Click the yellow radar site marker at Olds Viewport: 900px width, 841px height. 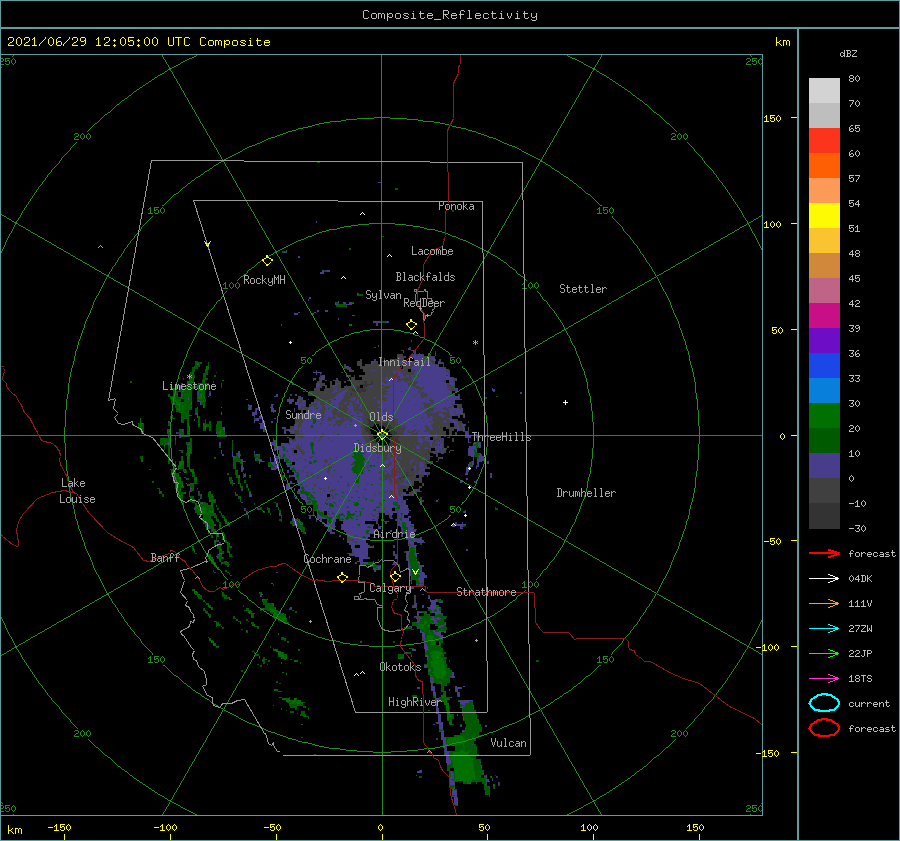[x=382, y=435]
